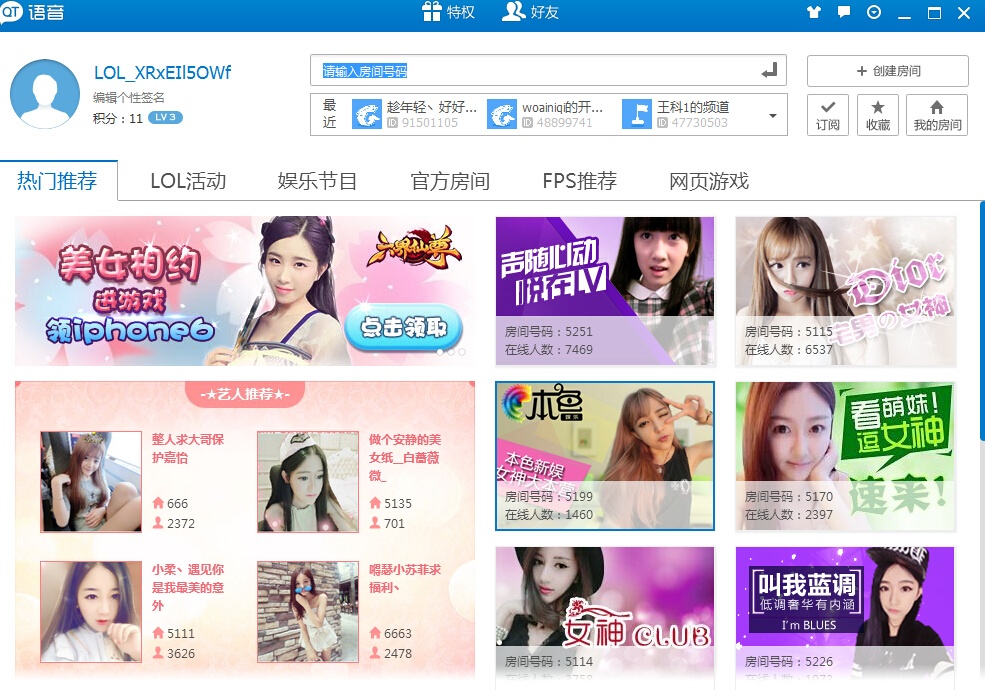Click the skin shirt icon in title bar
The width and height of the screenshot is (985, 690).
click(x=814, y=12)
